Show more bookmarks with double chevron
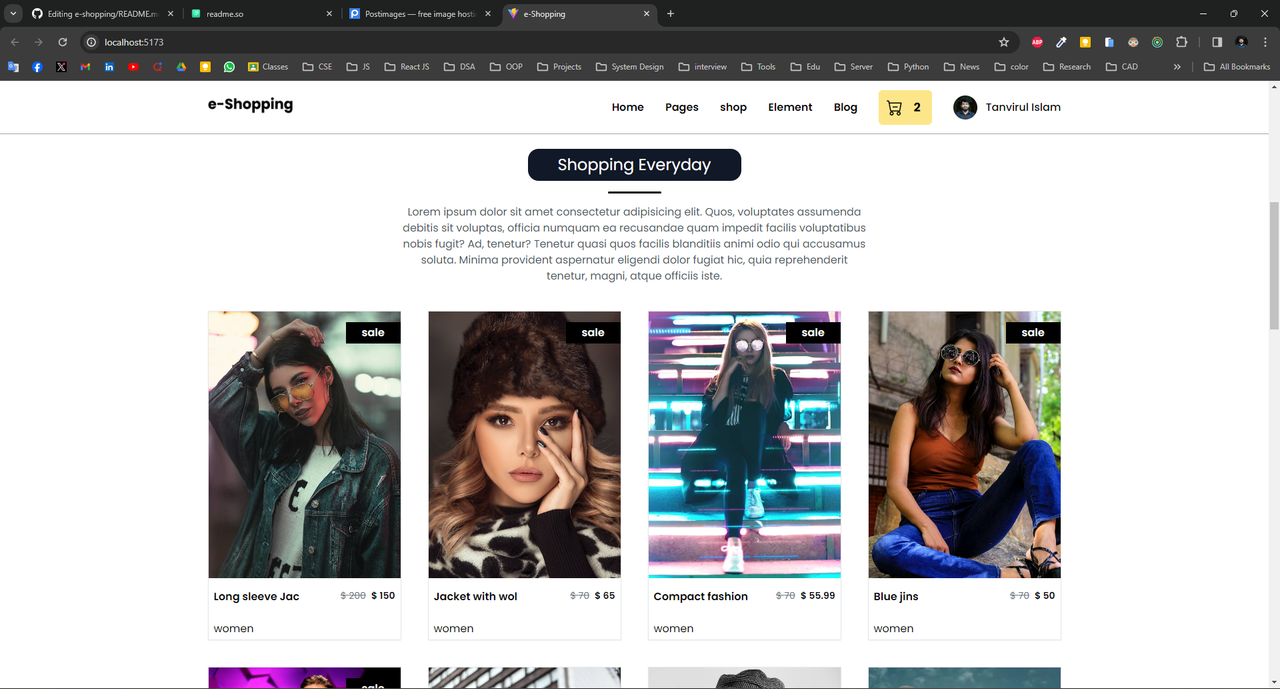The image size is (1280, 689). click(x=1177, y=67)
